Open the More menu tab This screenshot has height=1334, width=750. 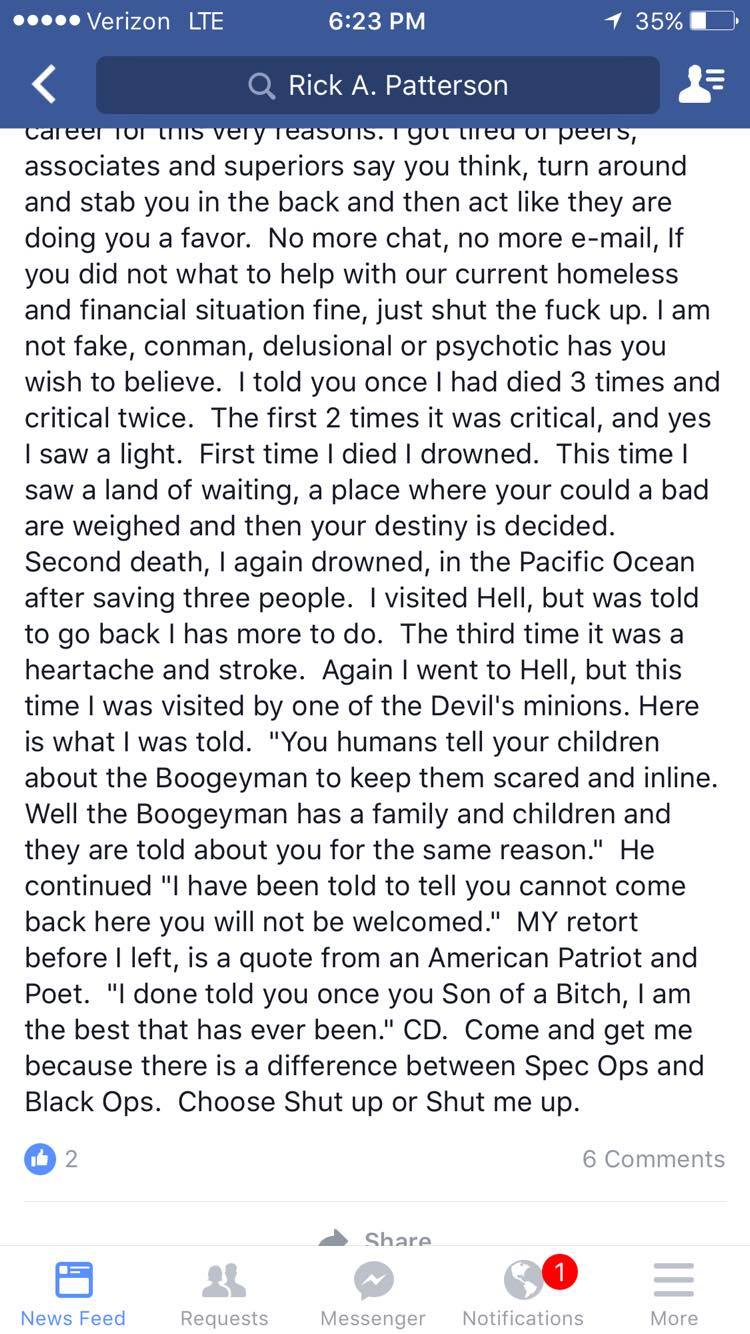(x=673, y=1293)
